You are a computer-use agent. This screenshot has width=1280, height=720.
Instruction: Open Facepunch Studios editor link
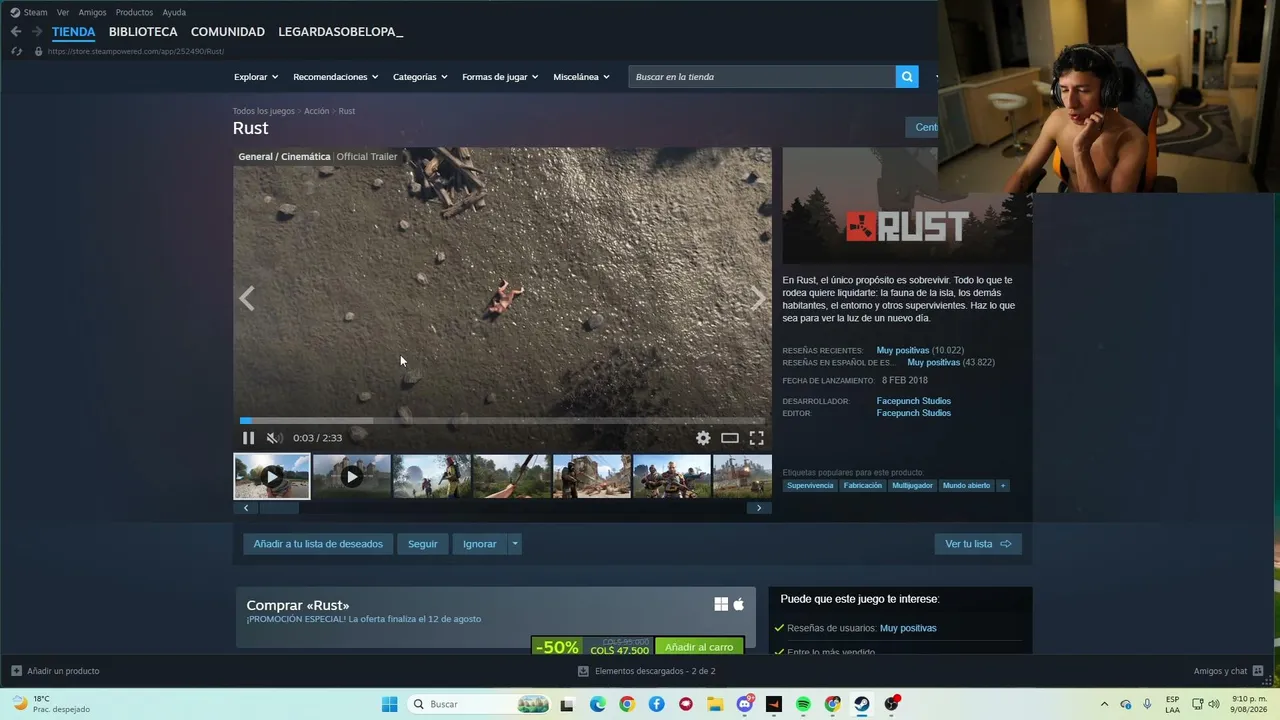click(x=914, y=413)
